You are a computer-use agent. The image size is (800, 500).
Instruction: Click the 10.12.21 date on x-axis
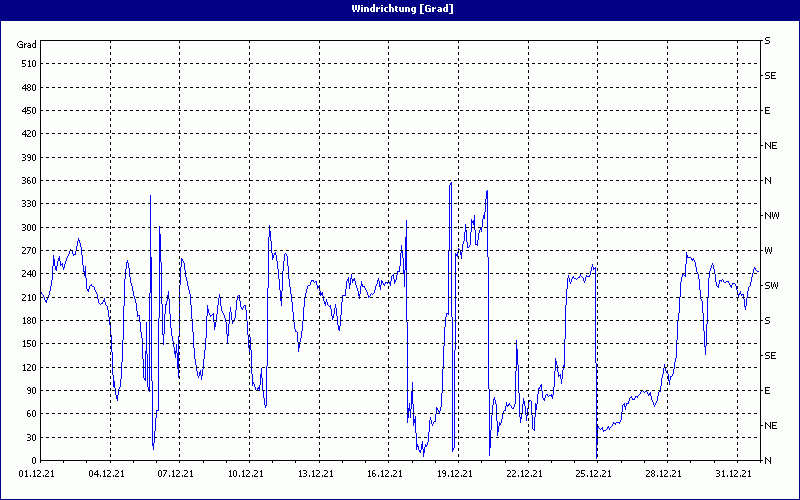[246, 474]
